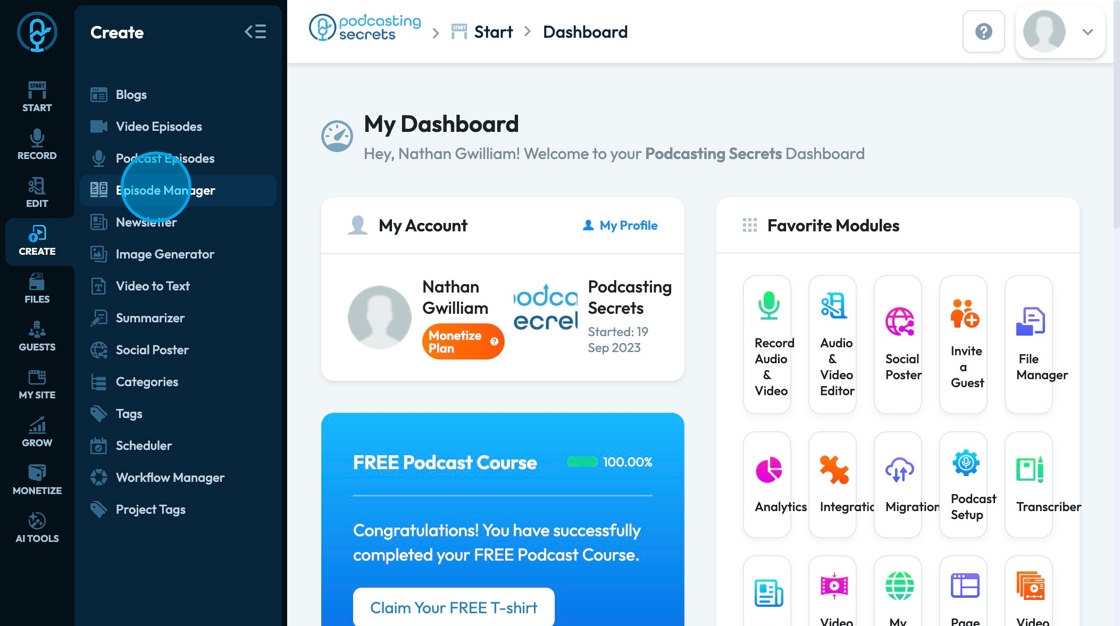Open Invite a Guest module
This screenshot has width=1120, height=626.
964,344
